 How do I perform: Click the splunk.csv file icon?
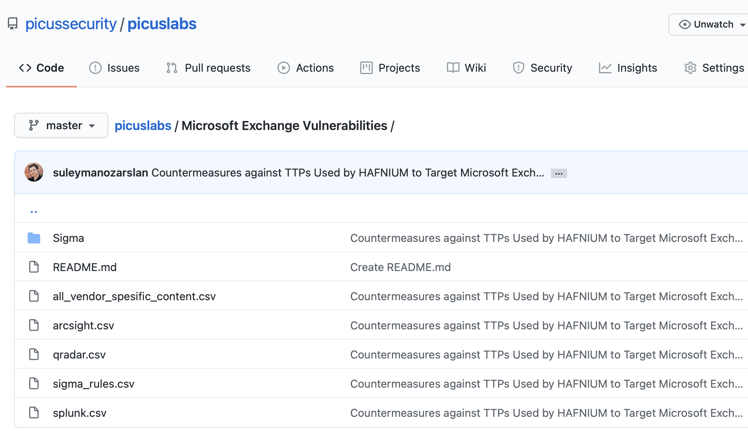(x=34, y=412)
